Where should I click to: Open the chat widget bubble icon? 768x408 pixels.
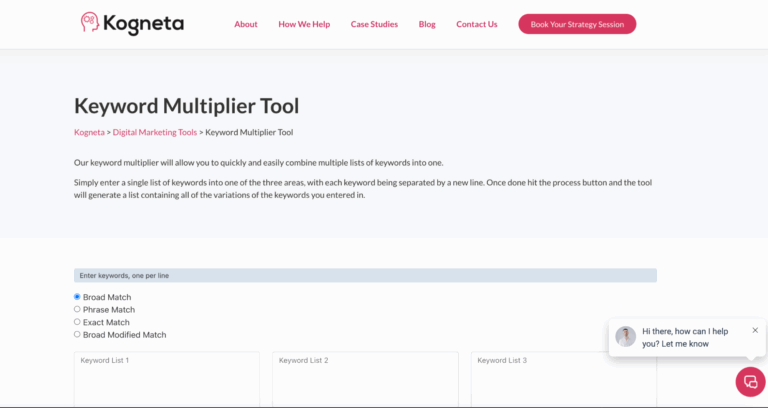[750, 382]
